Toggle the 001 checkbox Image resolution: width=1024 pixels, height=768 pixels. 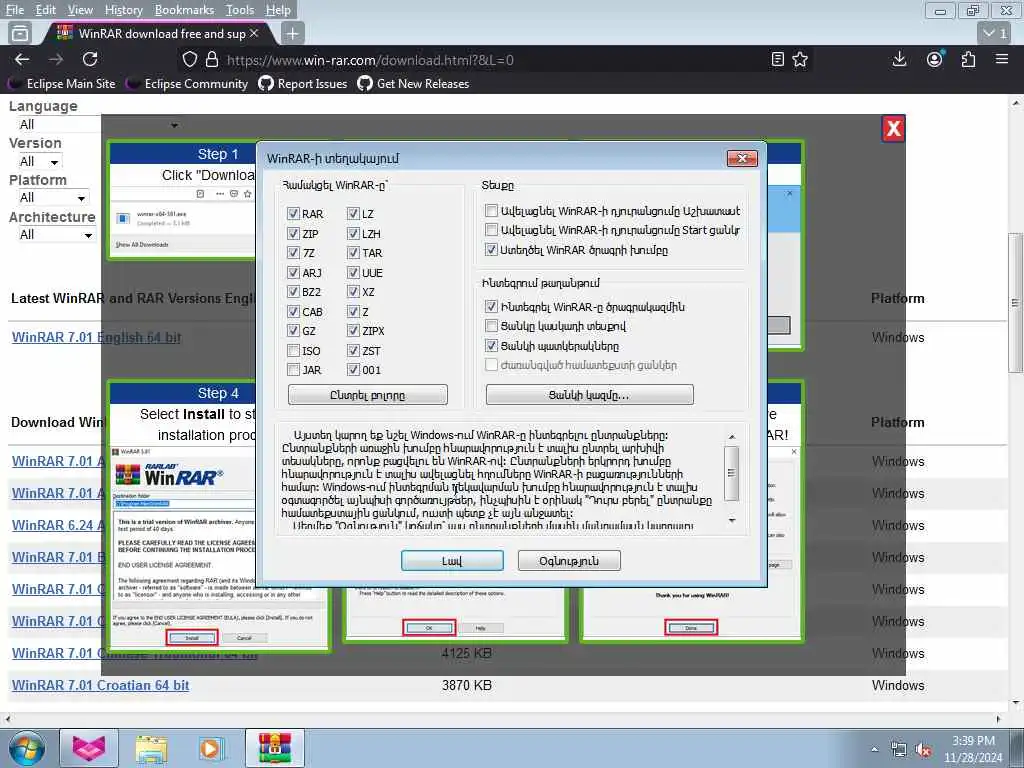point(353,370)
